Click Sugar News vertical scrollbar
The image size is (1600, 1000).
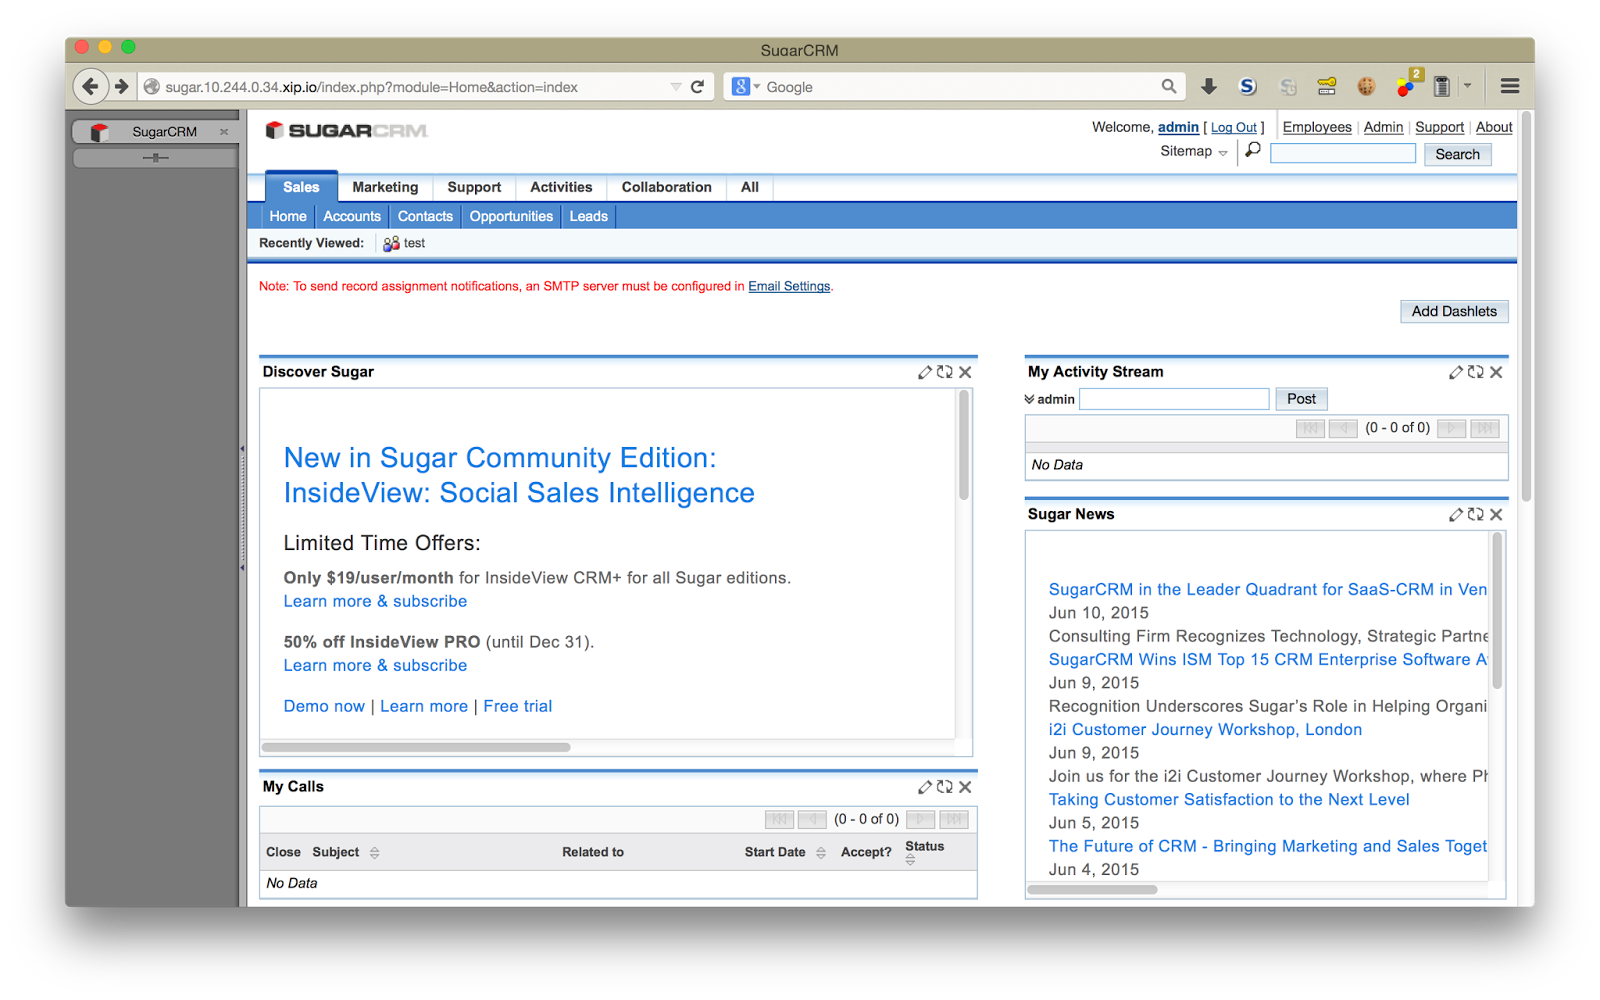pos(1497,610)
